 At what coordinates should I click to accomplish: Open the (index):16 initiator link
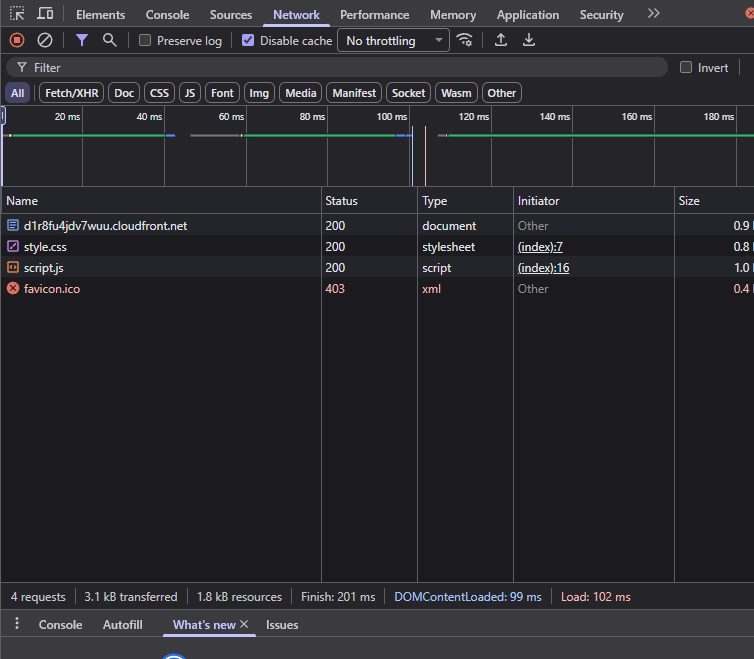click(x=543, y=268)
